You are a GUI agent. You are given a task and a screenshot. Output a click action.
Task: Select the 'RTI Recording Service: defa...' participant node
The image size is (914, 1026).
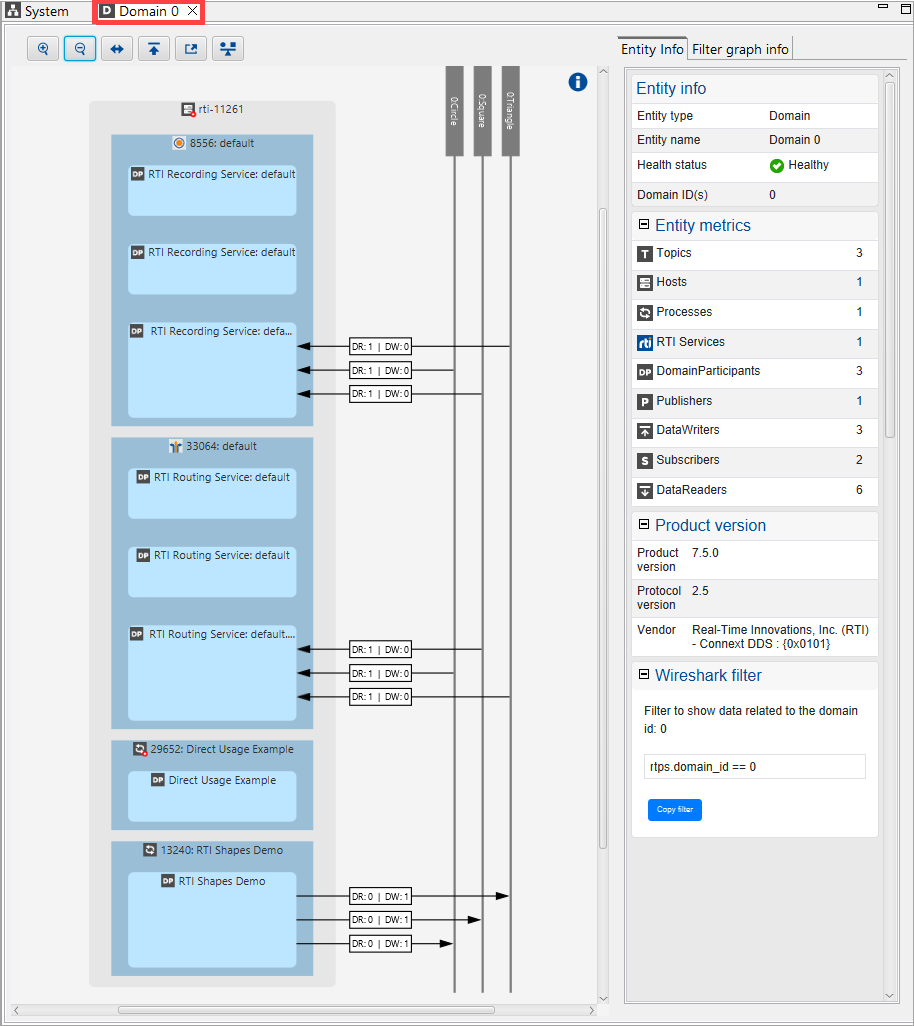click(212, 370)
